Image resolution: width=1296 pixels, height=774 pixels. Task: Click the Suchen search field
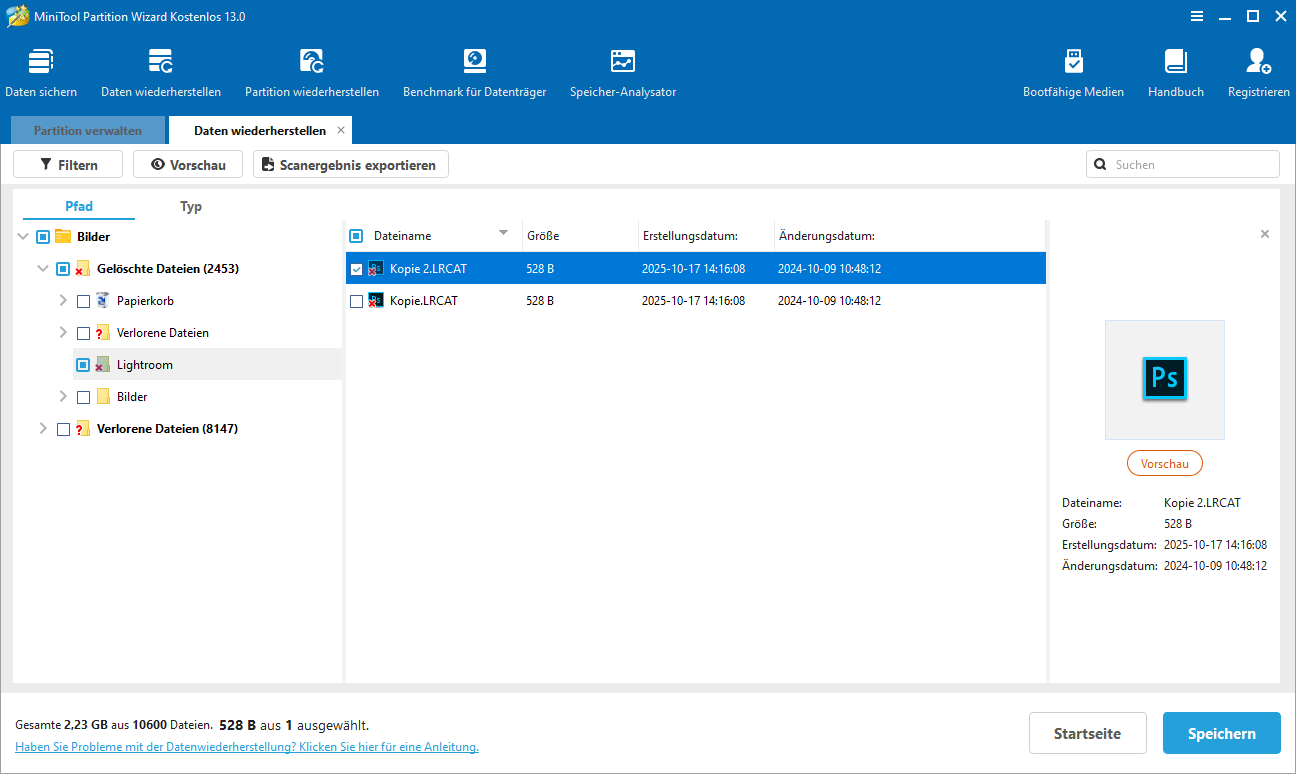click(1190, 164)
